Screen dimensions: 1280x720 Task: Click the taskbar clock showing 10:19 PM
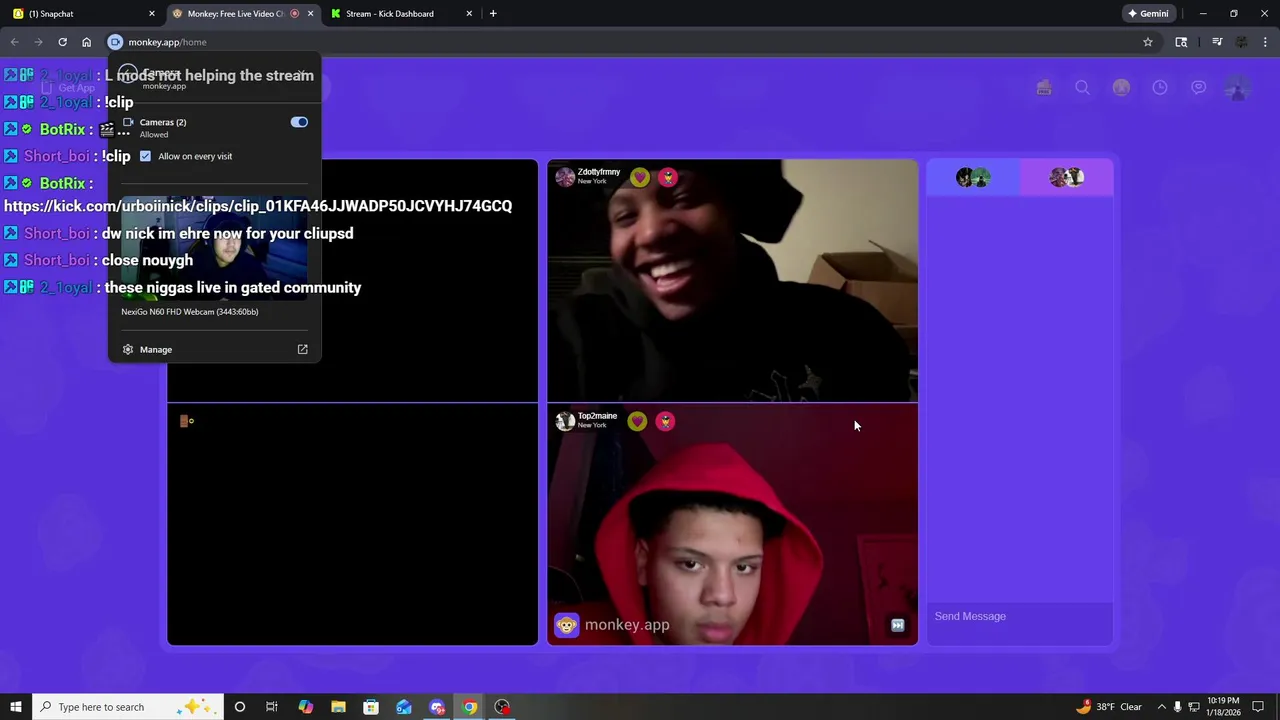1224,707
